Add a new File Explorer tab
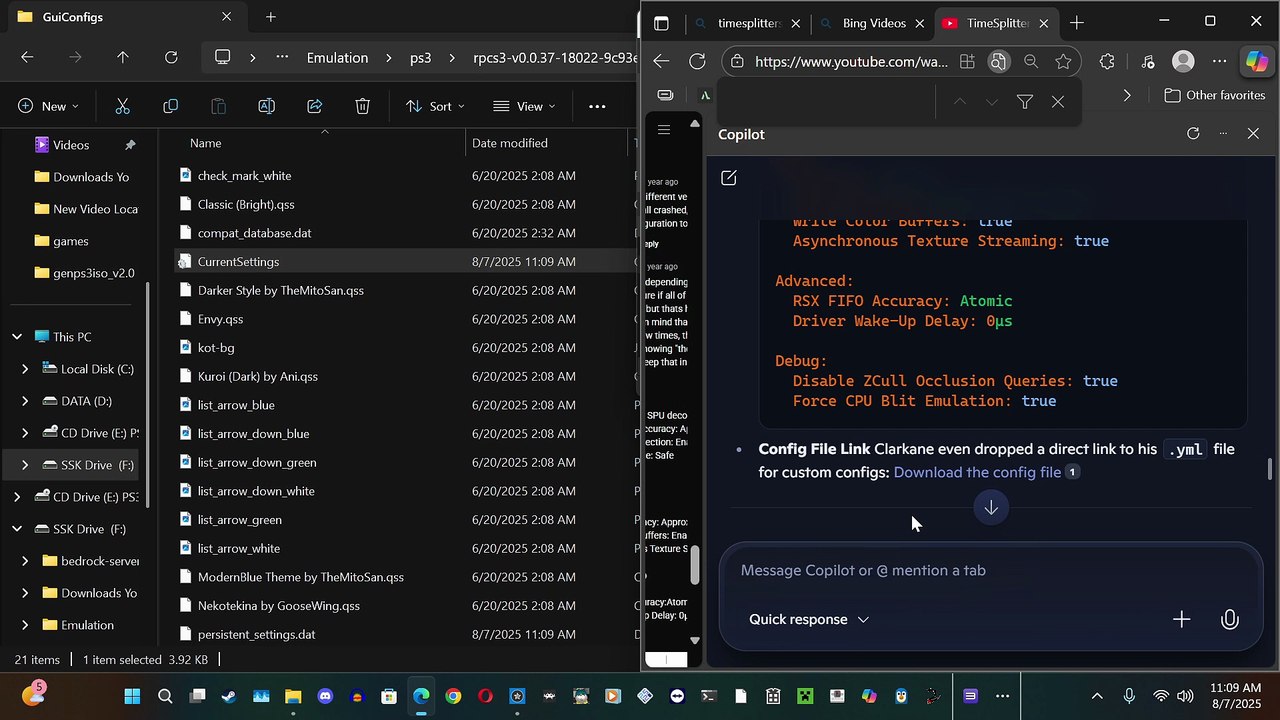This screenshot has height=720, width=1280. tap(271, 17)
